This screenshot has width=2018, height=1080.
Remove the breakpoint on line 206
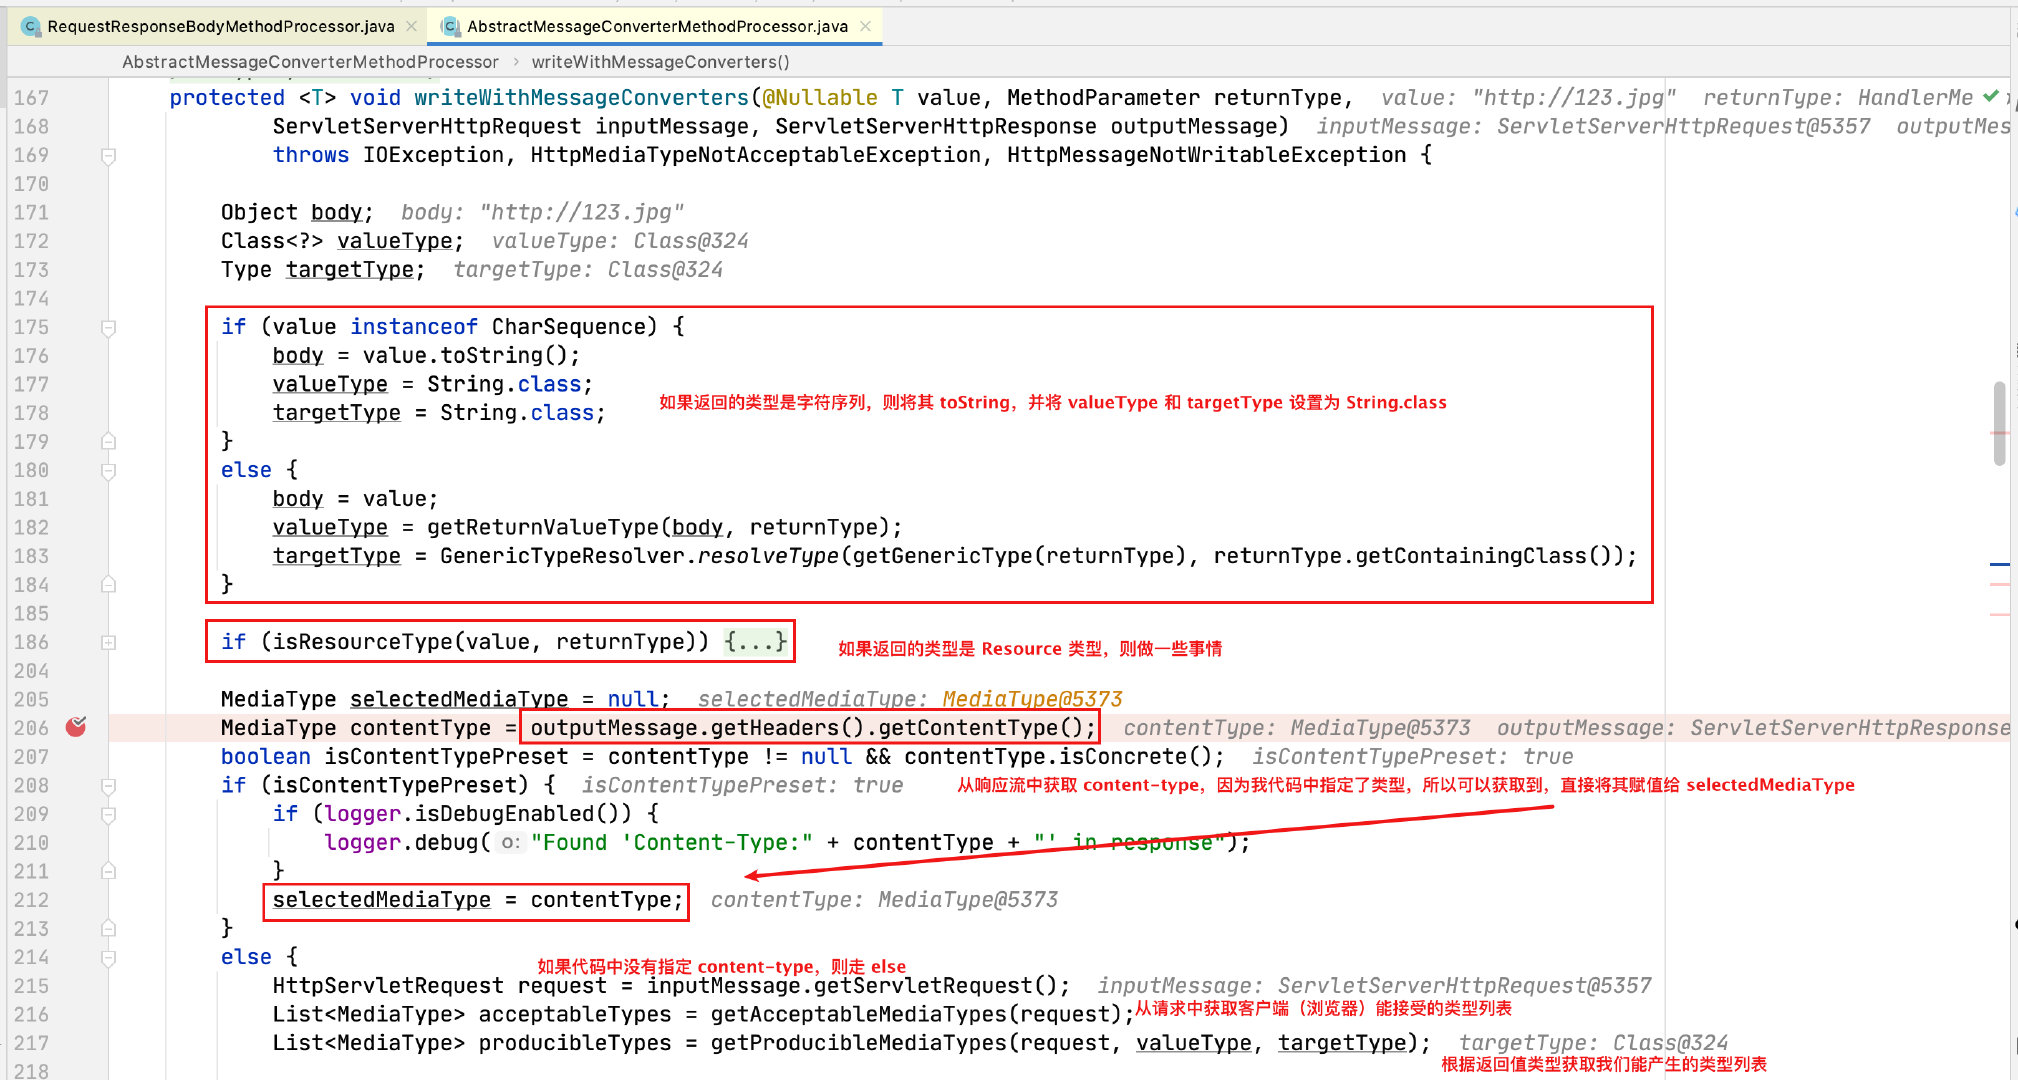76,727
